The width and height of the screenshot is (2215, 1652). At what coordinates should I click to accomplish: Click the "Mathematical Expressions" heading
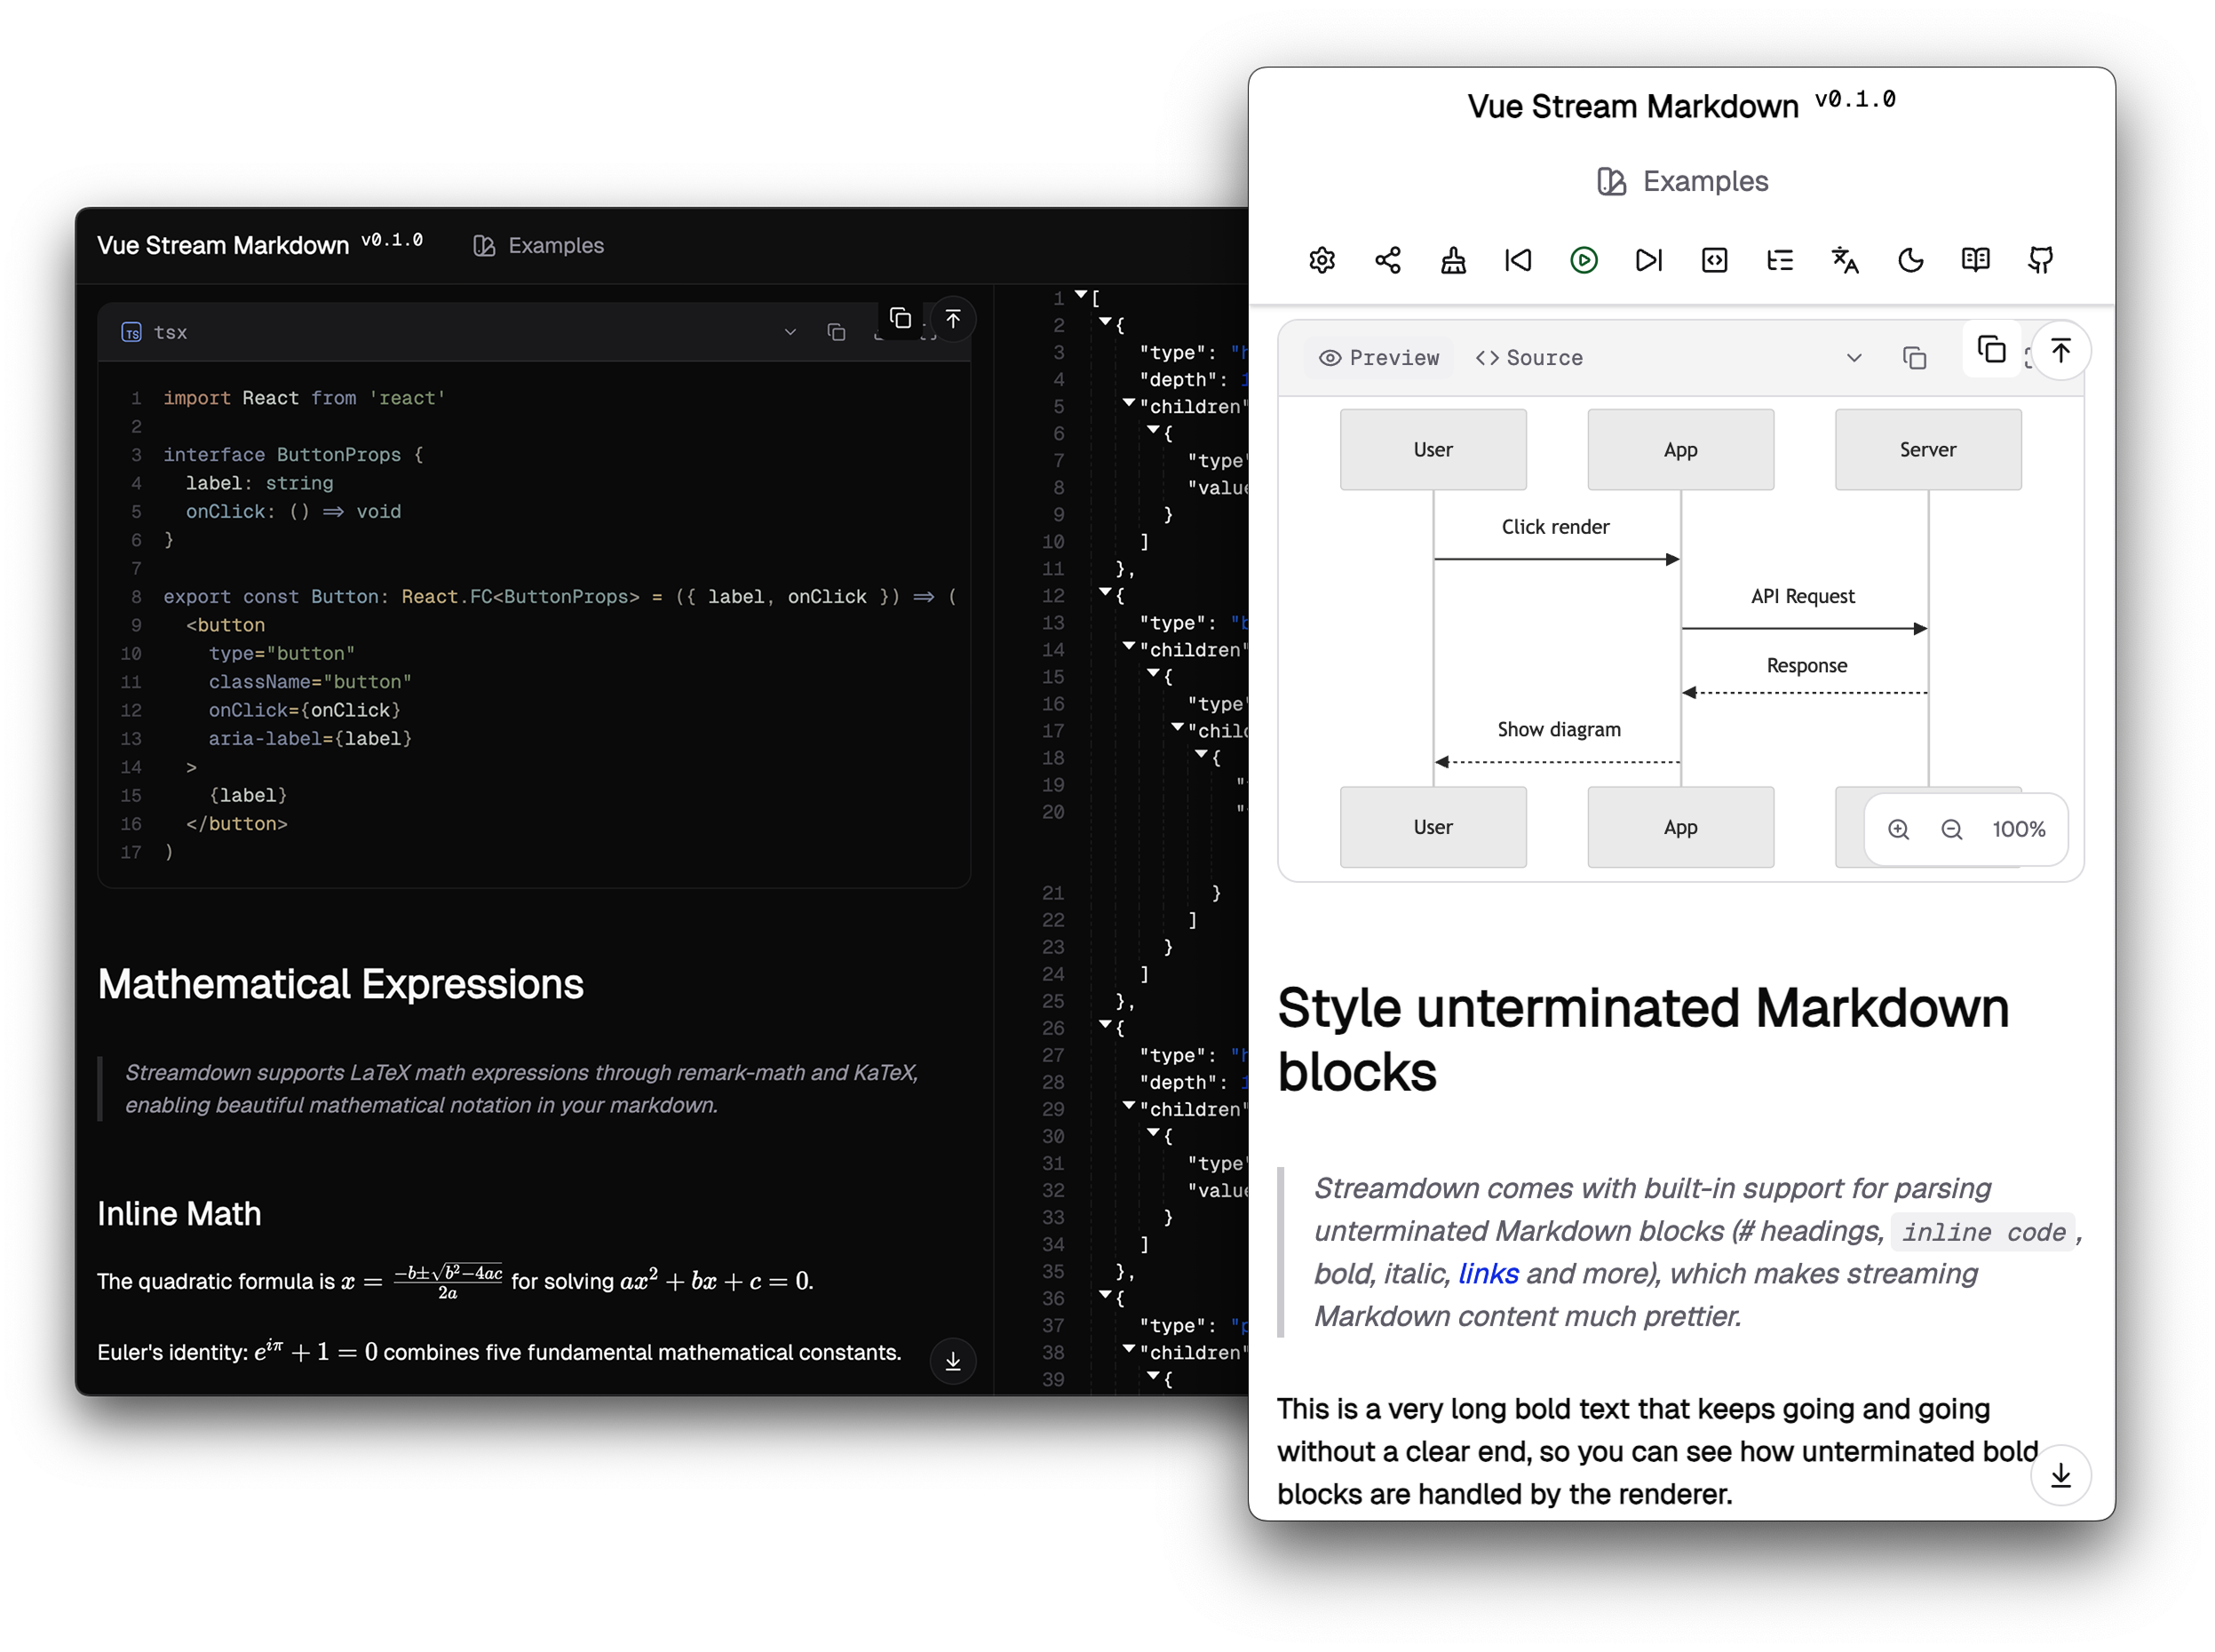(x=341, y=985)
